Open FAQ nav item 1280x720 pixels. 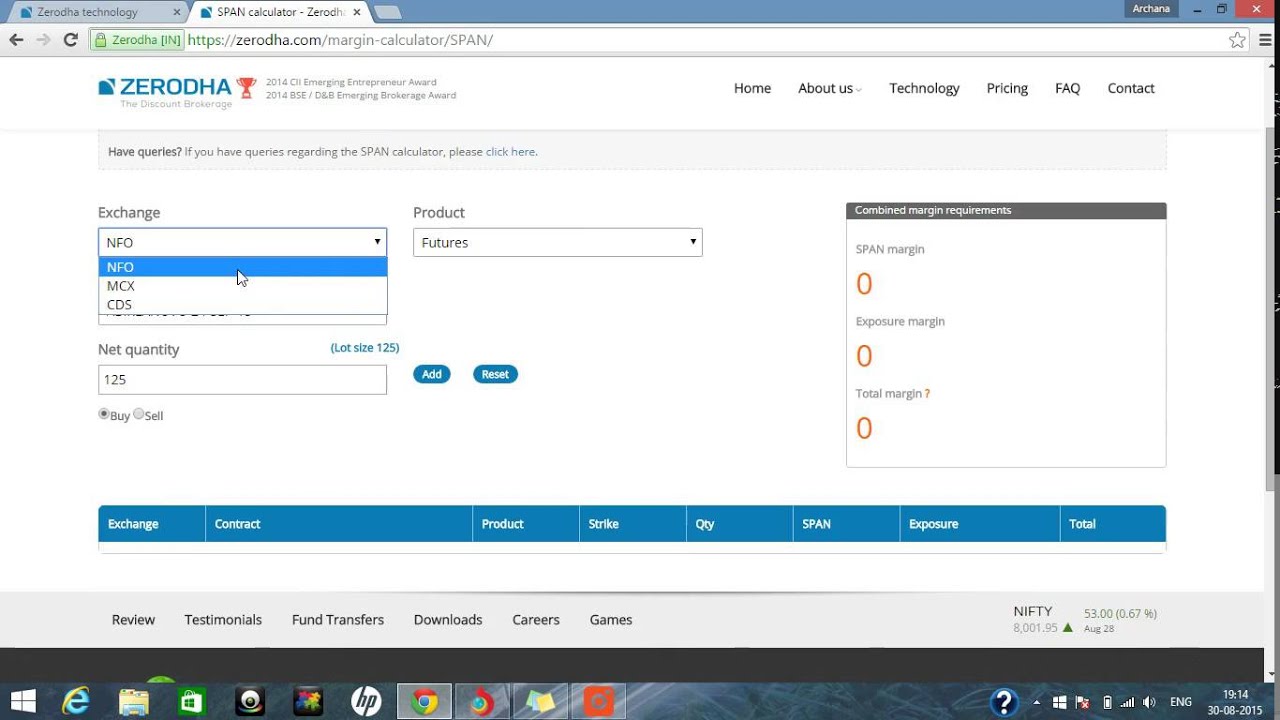coord(1067,88)
